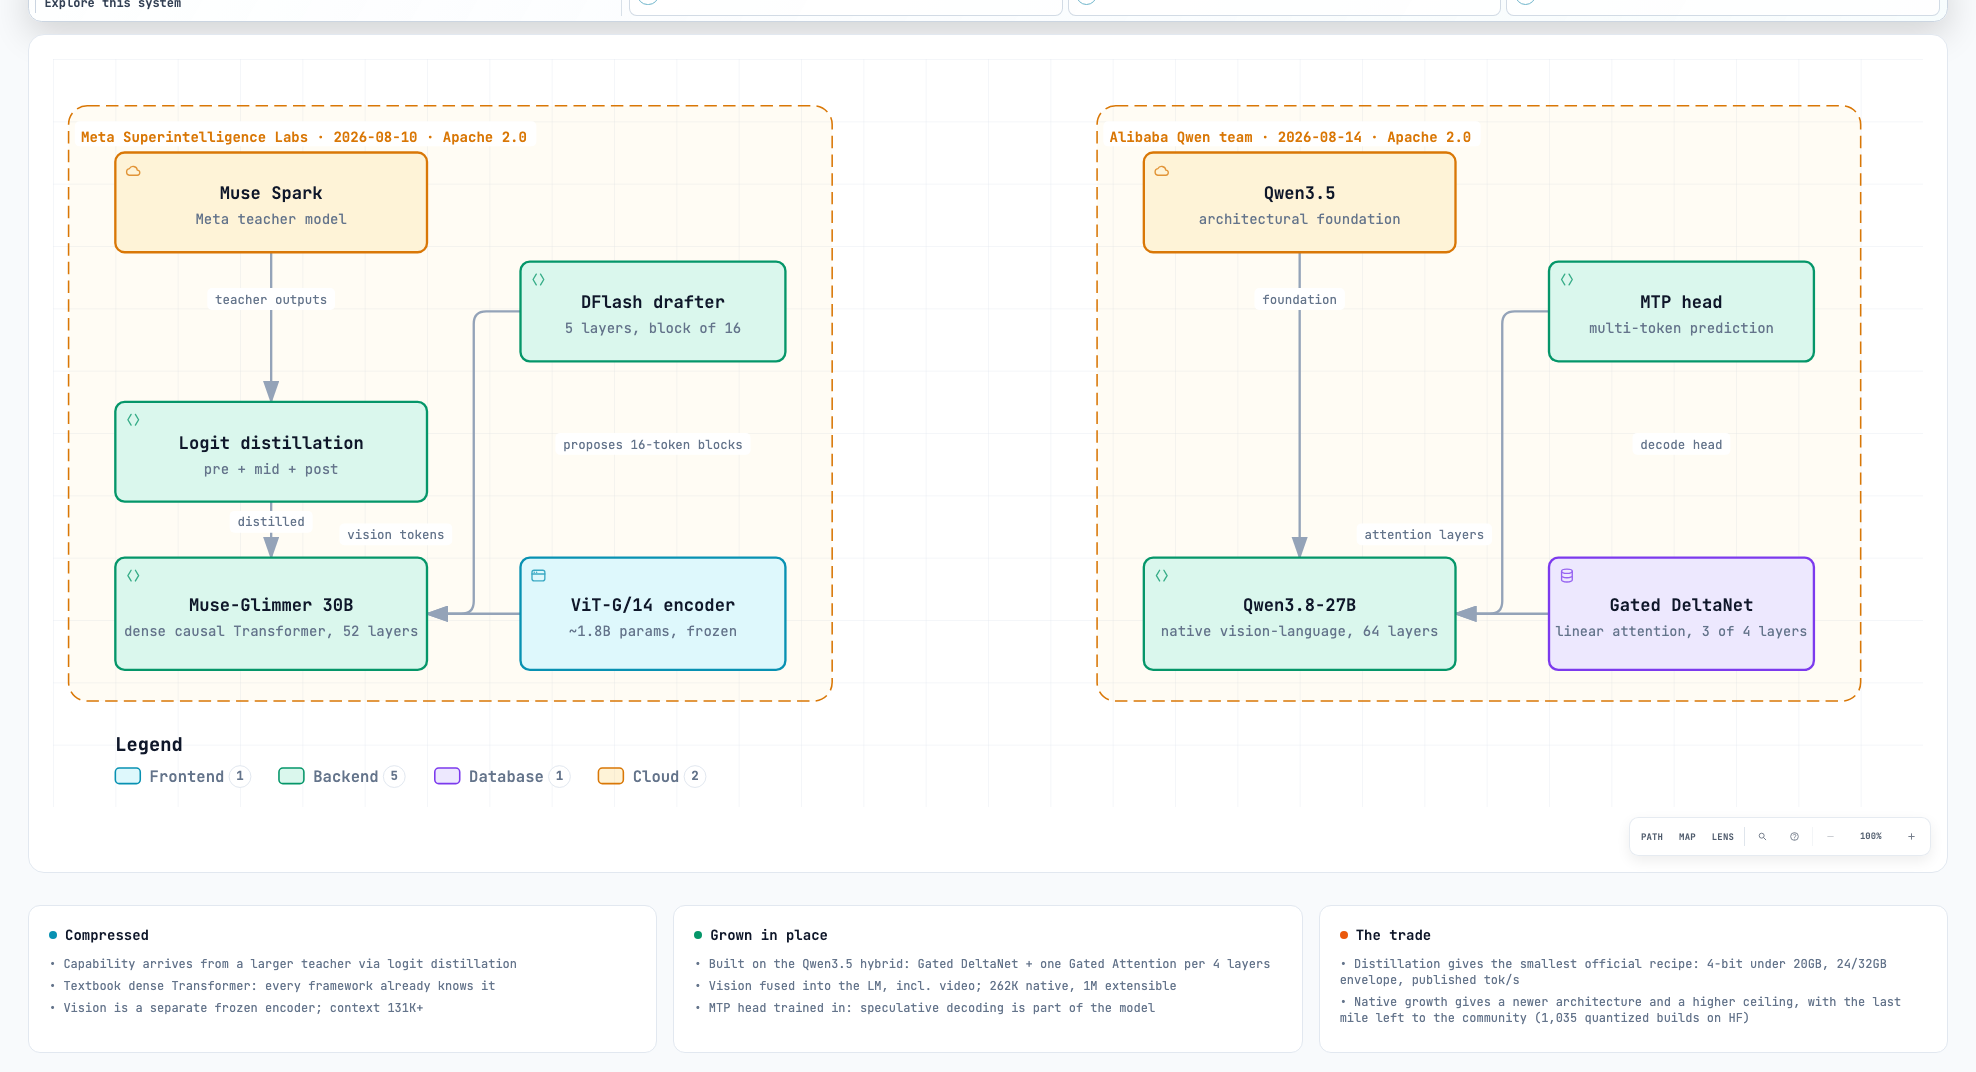Toggle PATH mode in the canvas toolbar
This screenshot has width=1976, height=1072.
(x=1652, y=837)
